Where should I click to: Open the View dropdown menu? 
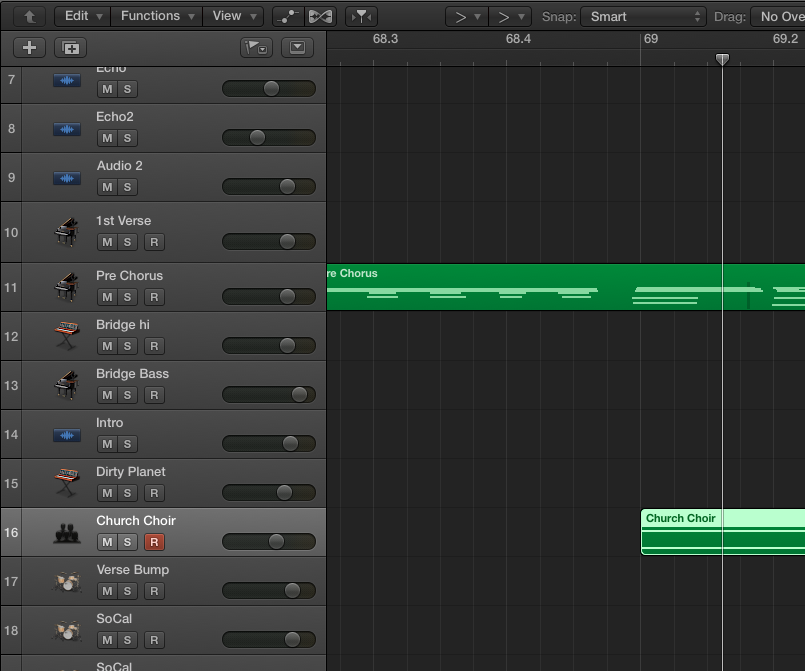point(234,16)
